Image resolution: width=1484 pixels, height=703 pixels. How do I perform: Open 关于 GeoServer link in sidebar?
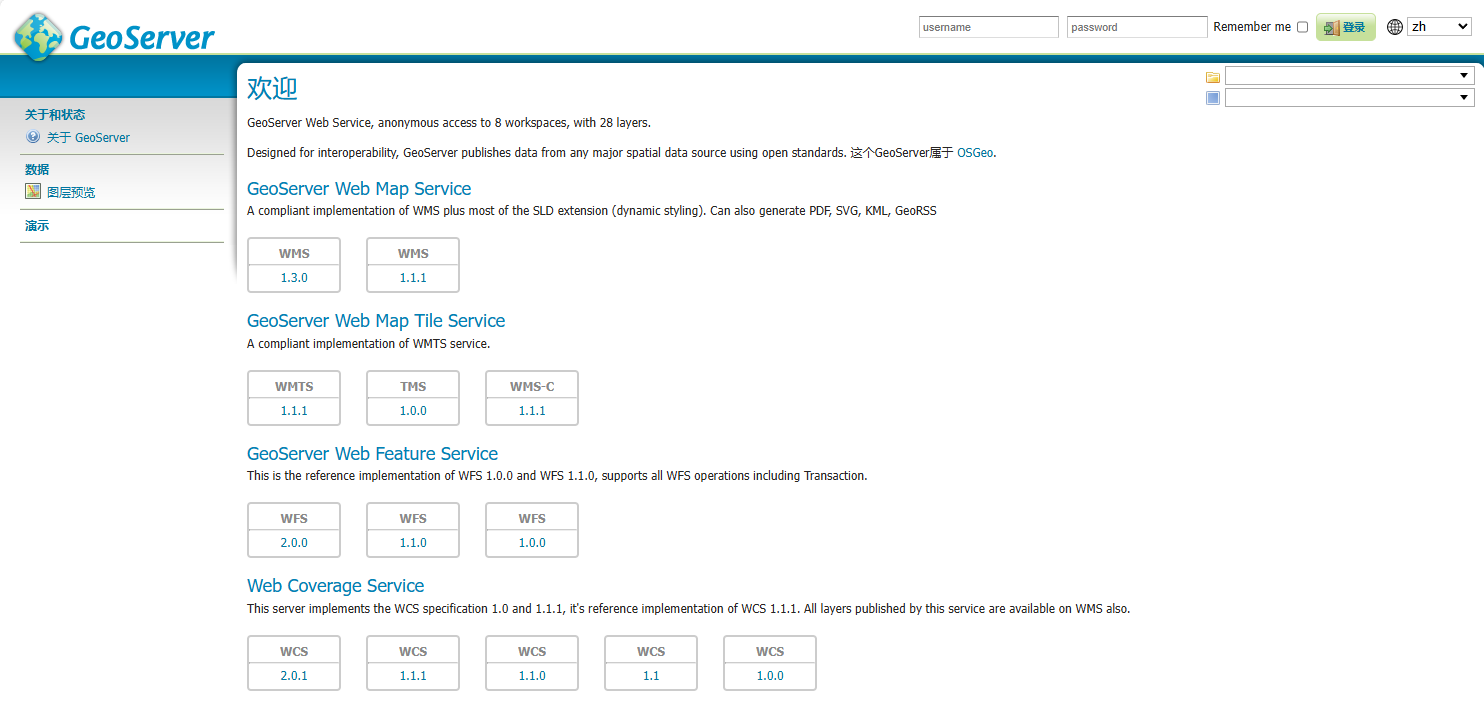point(88,138)
